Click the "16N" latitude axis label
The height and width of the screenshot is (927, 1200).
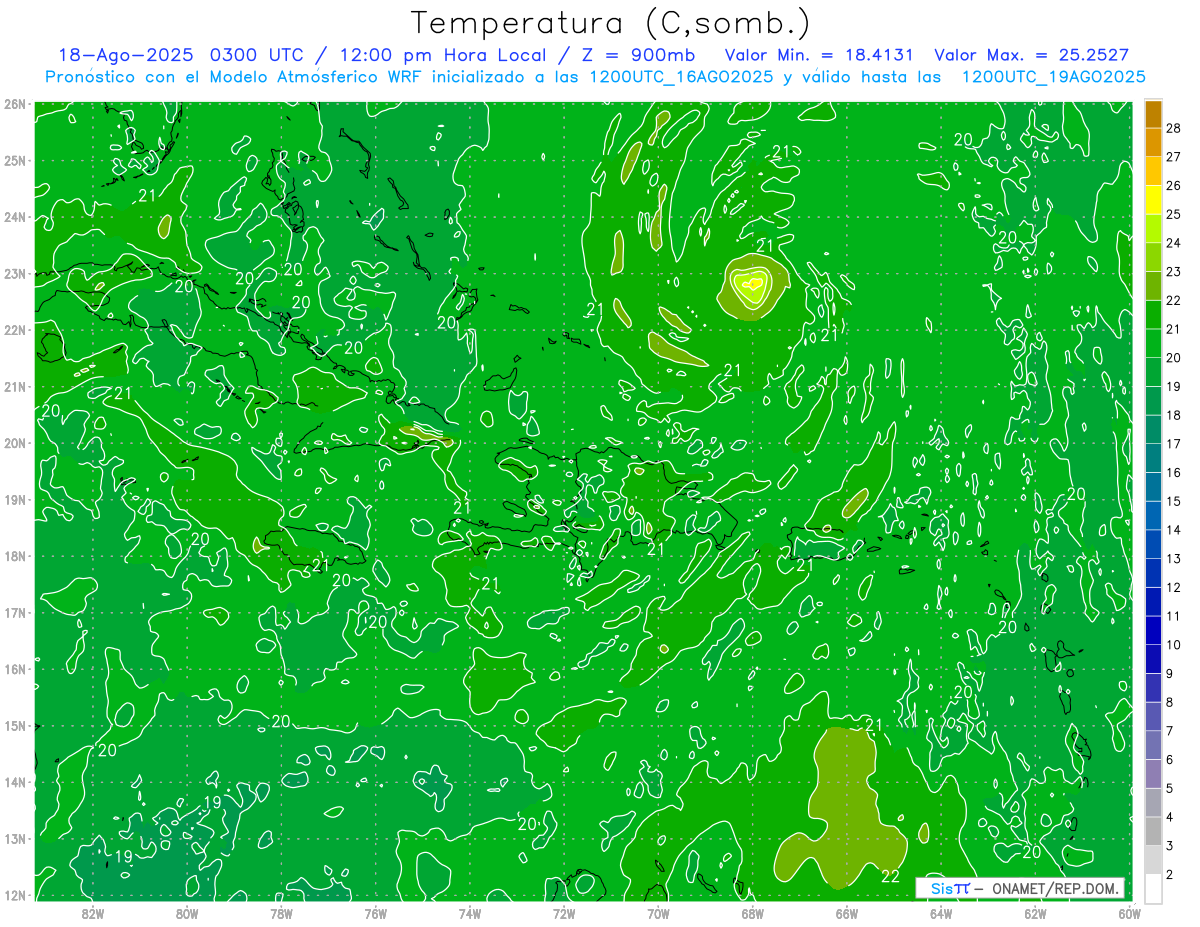(x=14, y=669)
